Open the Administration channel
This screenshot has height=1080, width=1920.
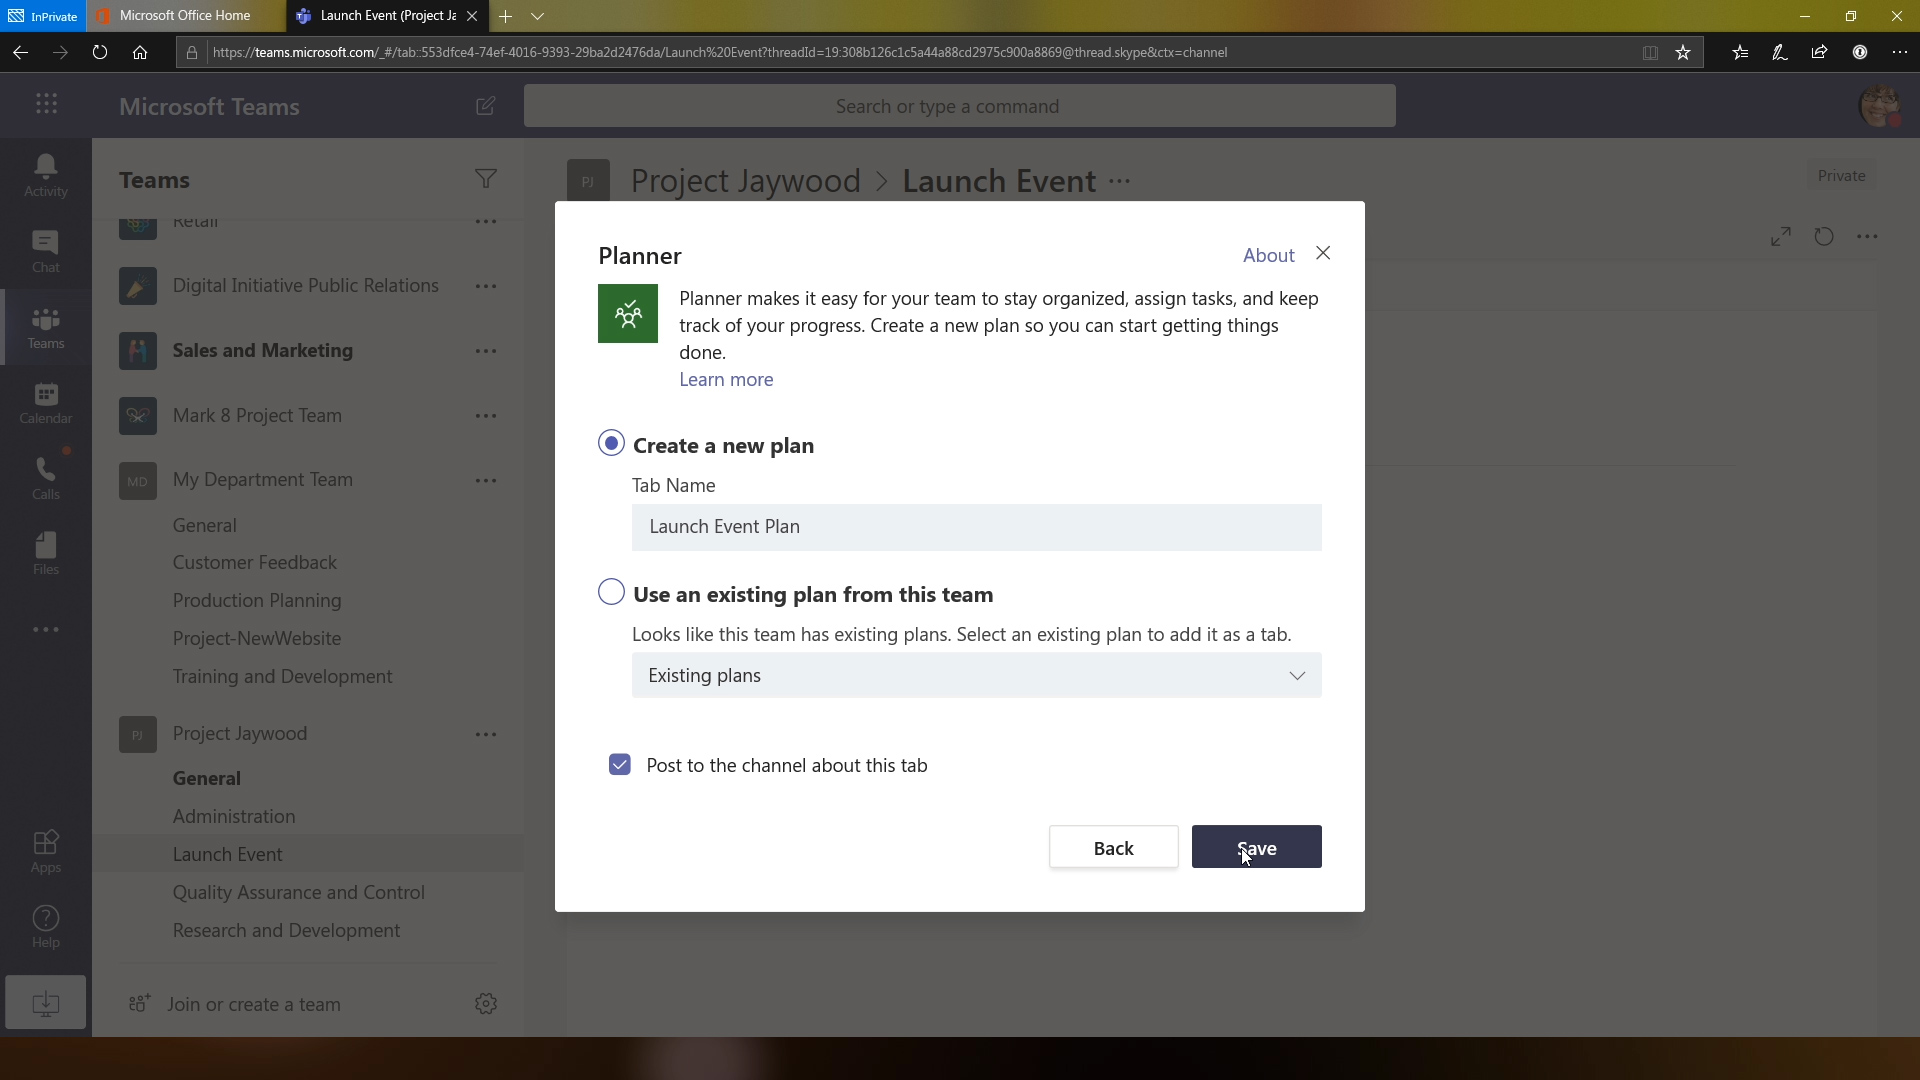point(233,816)
